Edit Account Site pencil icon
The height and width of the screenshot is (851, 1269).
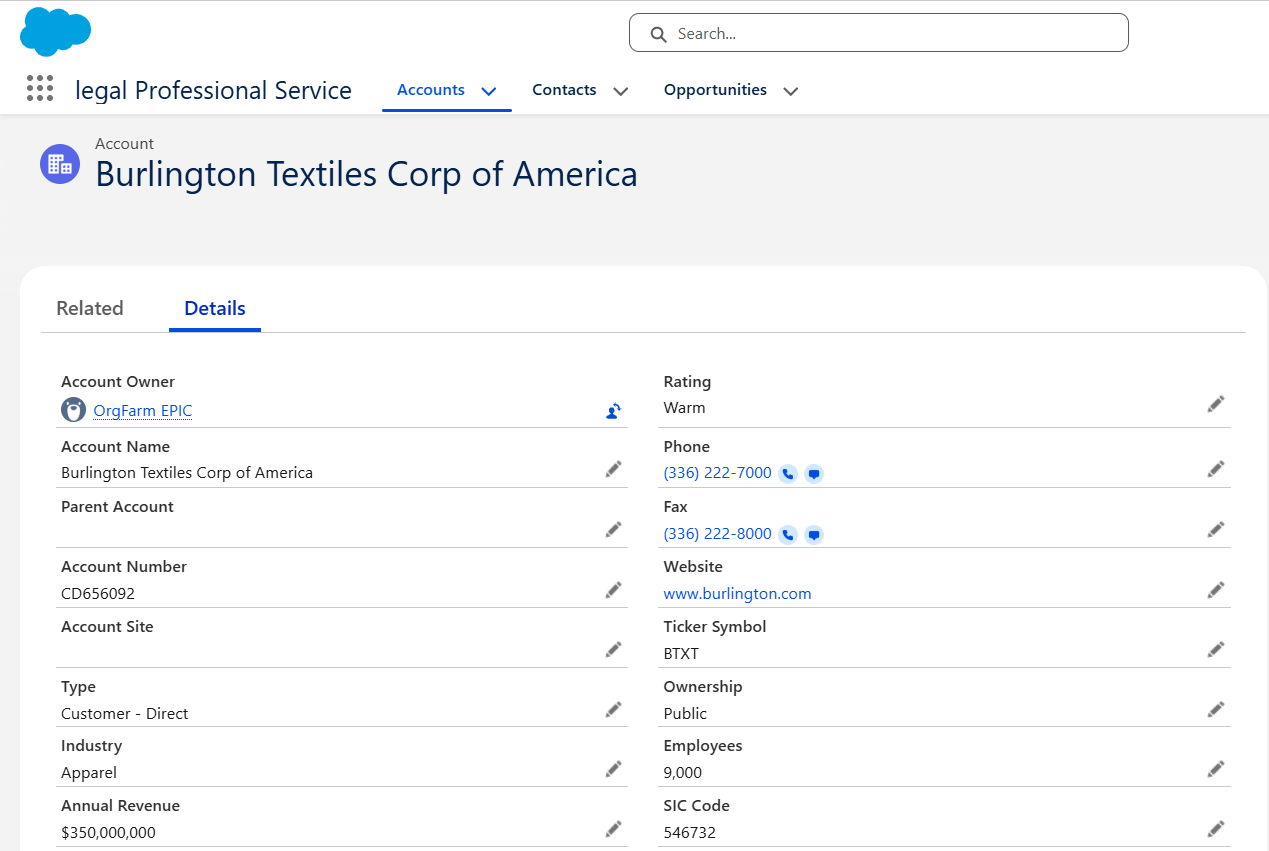(614, 650)
